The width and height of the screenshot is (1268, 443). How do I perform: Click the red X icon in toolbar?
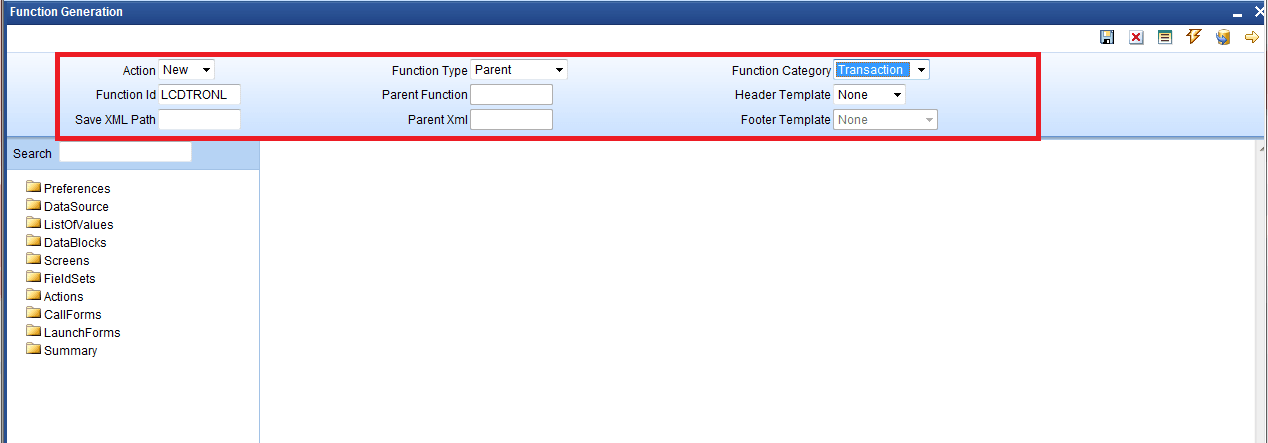(x=1136, y=37)
